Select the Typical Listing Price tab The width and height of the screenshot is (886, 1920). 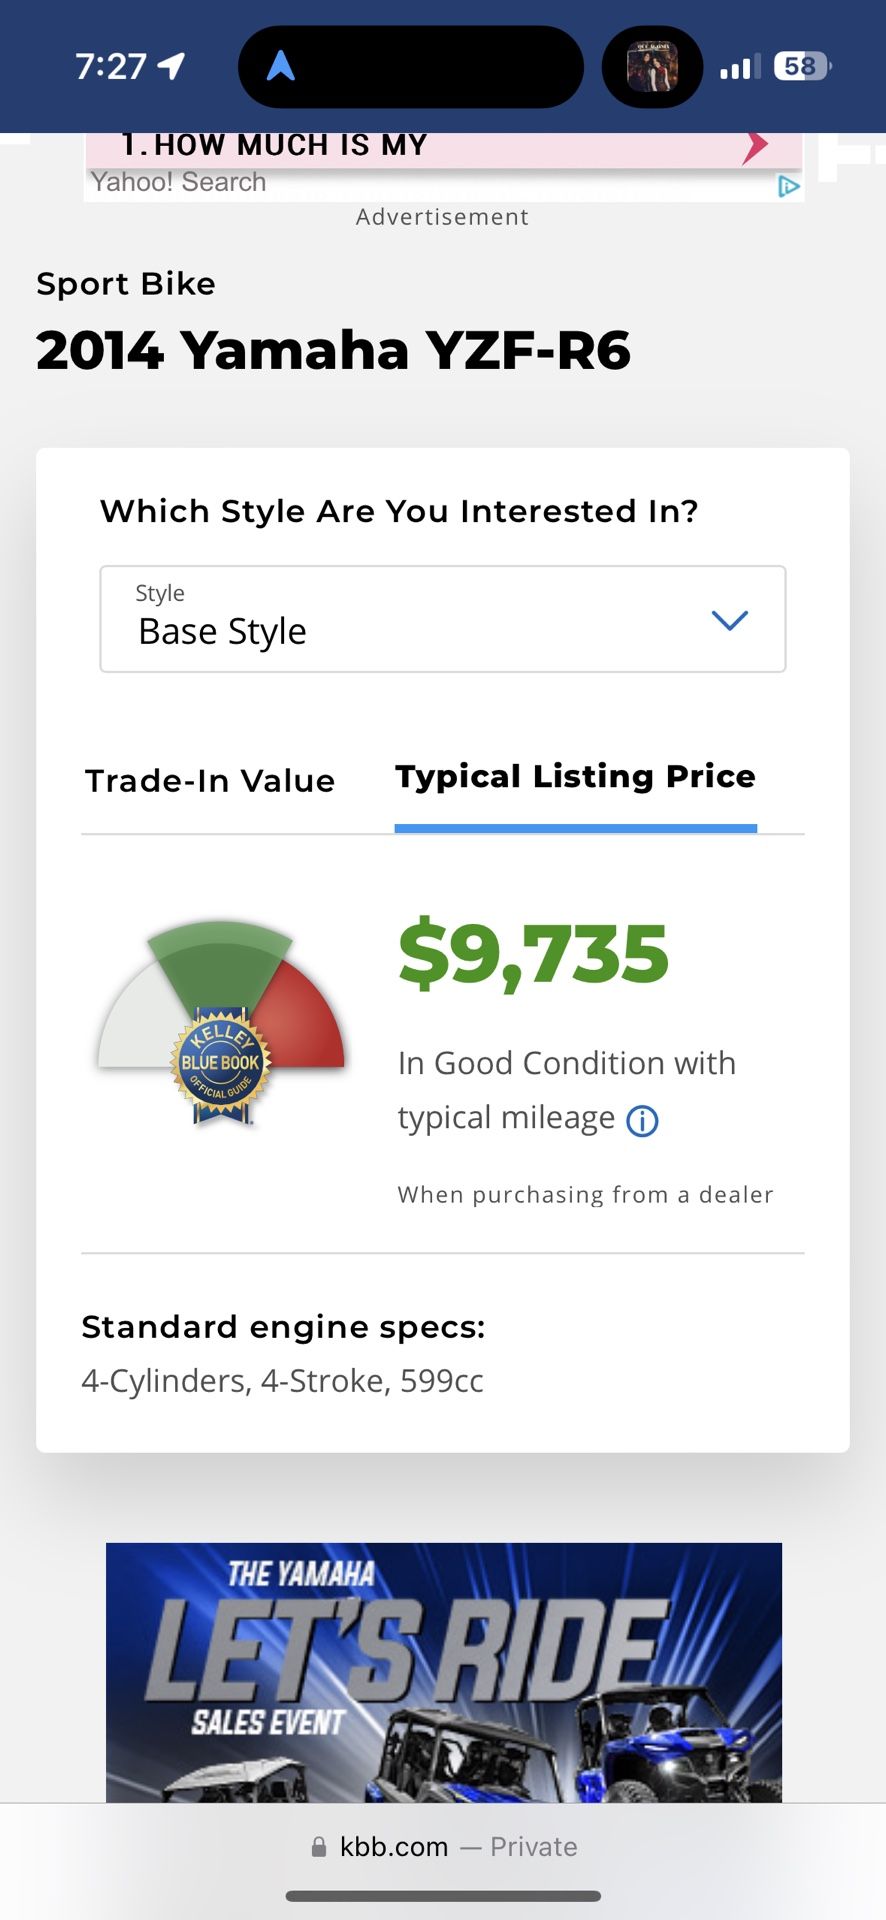576,777
